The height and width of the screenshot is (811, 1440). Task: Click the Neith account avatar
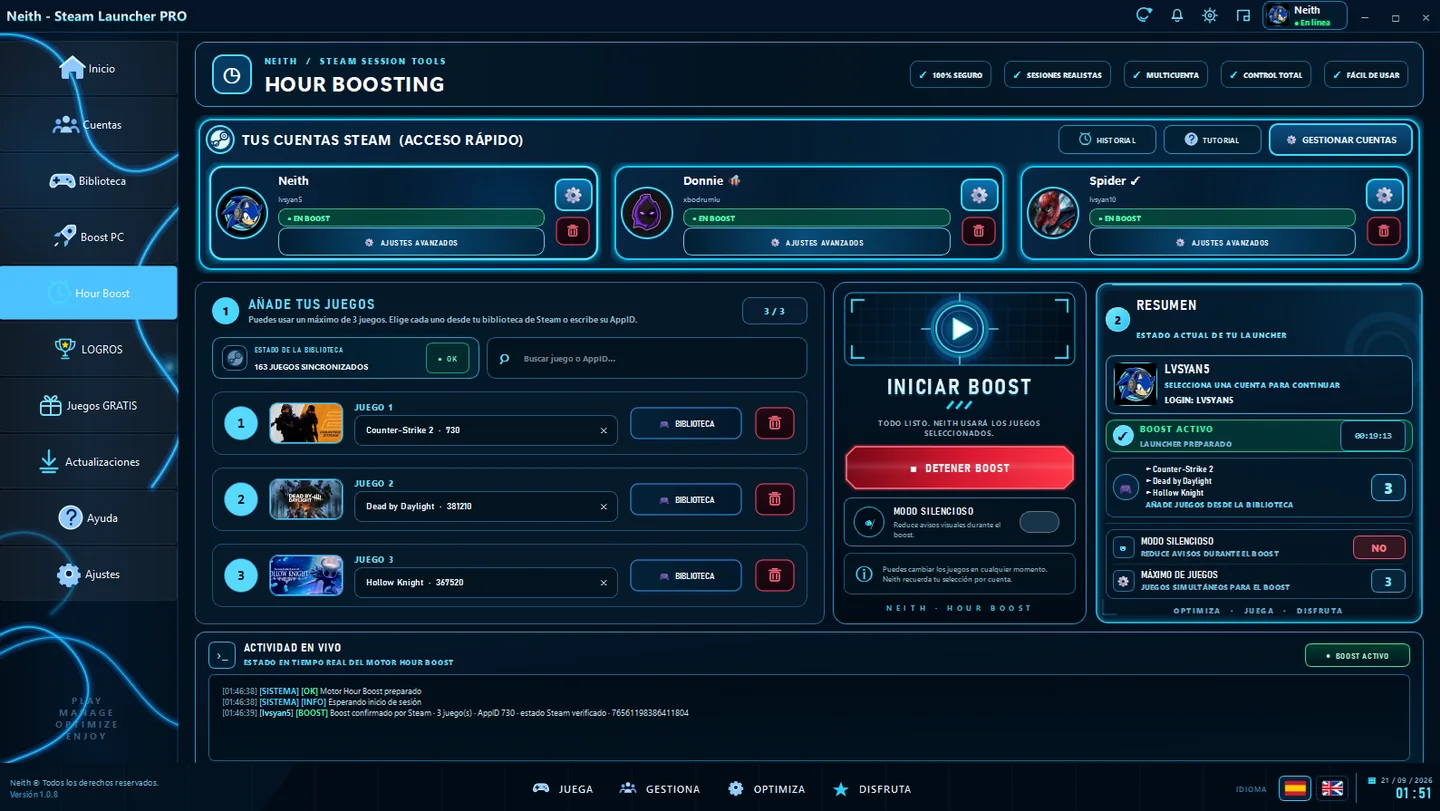point(242,213)
